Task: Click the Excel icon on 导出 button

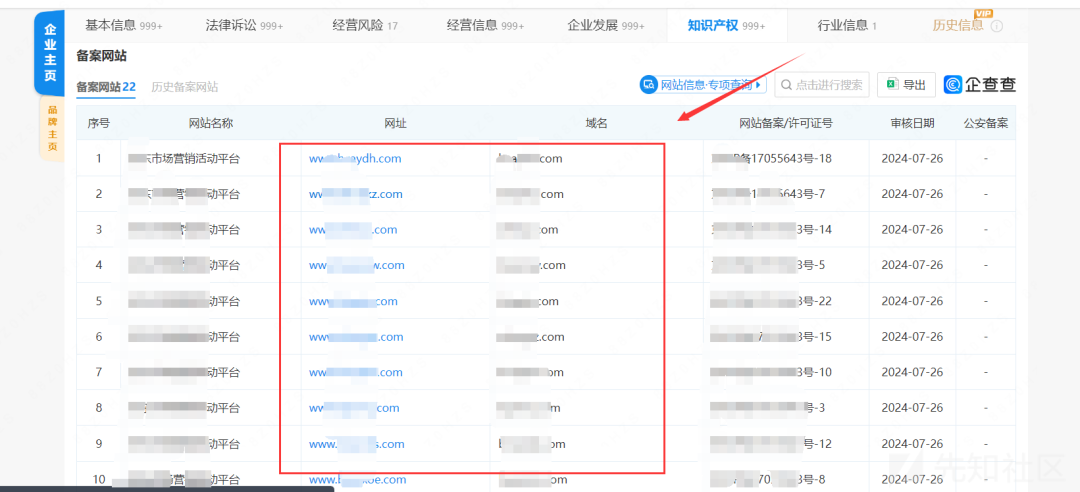Action: pyautogui.click(x=891, y=85)
